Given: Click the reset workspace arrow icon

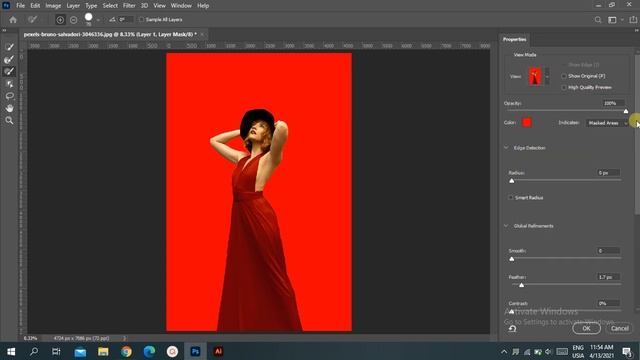Looking at the screenshot, I should pos(512,329).
